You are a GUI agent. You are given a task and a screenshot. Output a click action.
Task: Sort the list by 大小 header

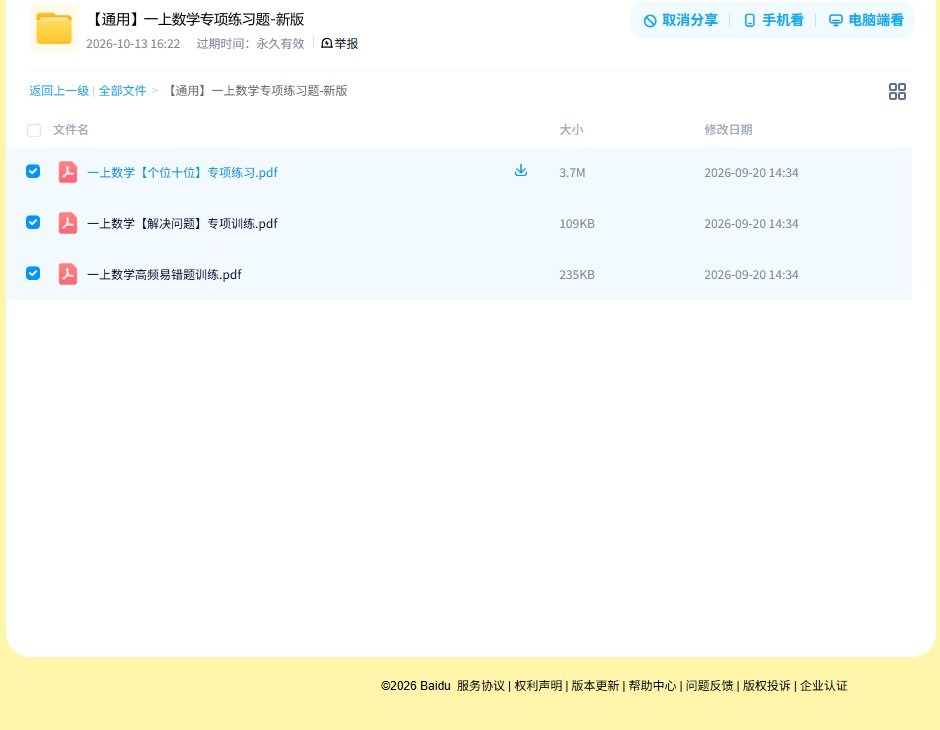(x=571, y=129)
